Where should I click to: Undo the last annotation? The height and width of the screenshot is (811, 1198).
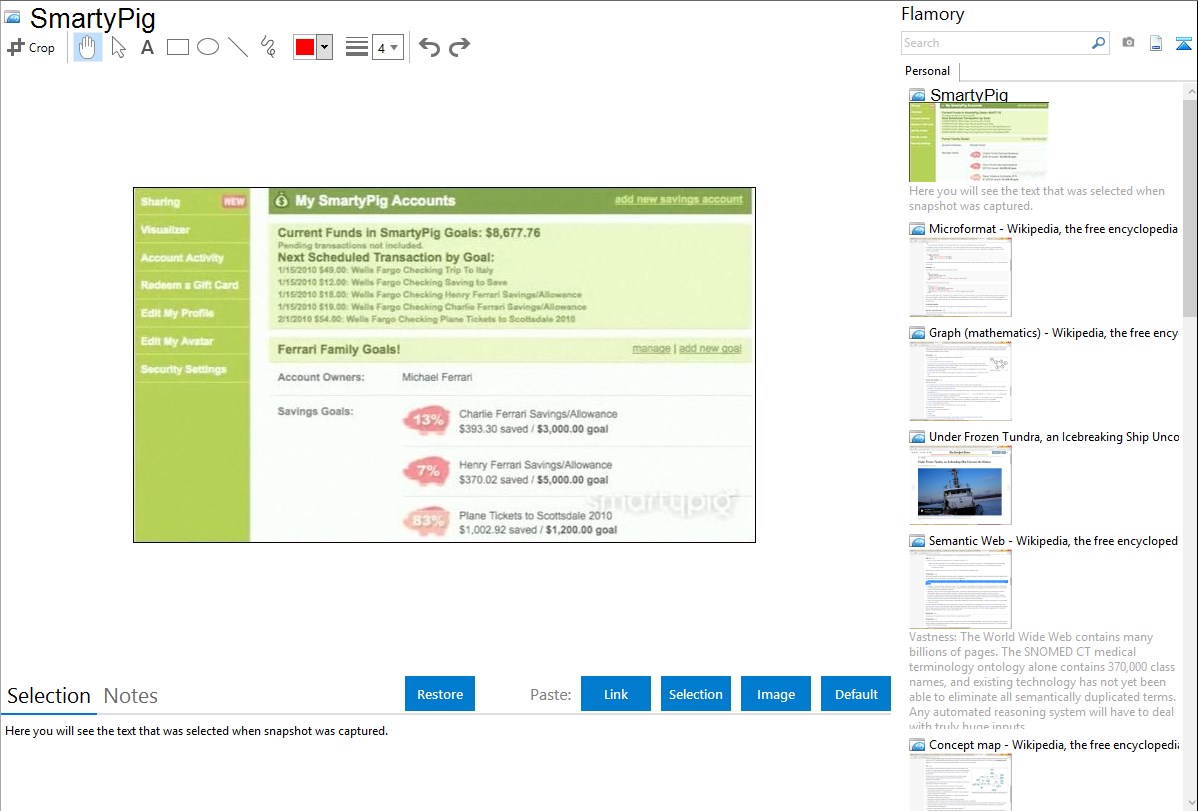[x=429, y=47]
